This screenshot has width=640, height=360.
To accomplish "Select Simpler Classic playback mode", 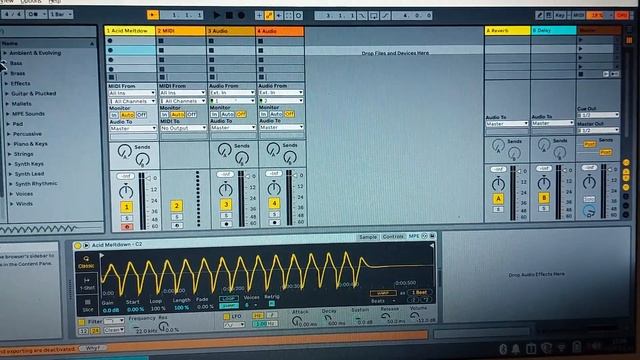I will [x=86, y=262].
